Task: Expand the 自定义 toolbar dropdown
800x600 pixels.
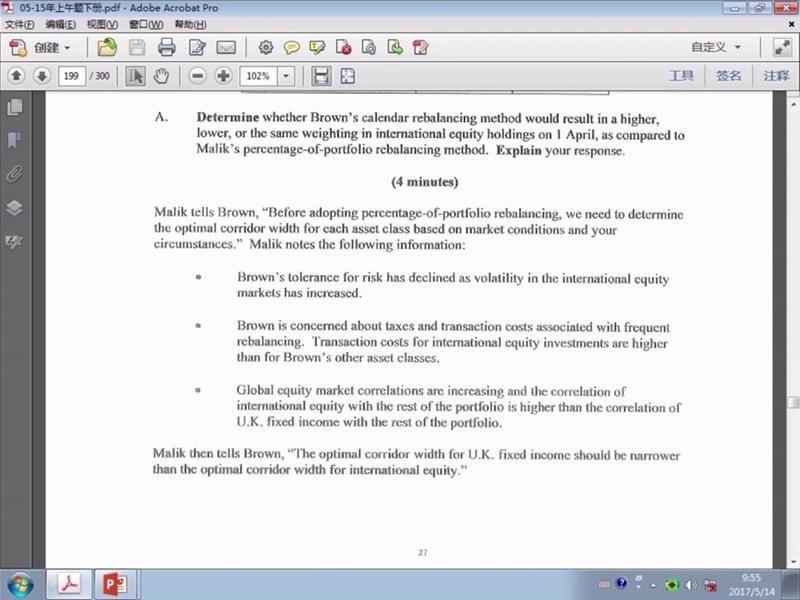Action: [716, 47]
